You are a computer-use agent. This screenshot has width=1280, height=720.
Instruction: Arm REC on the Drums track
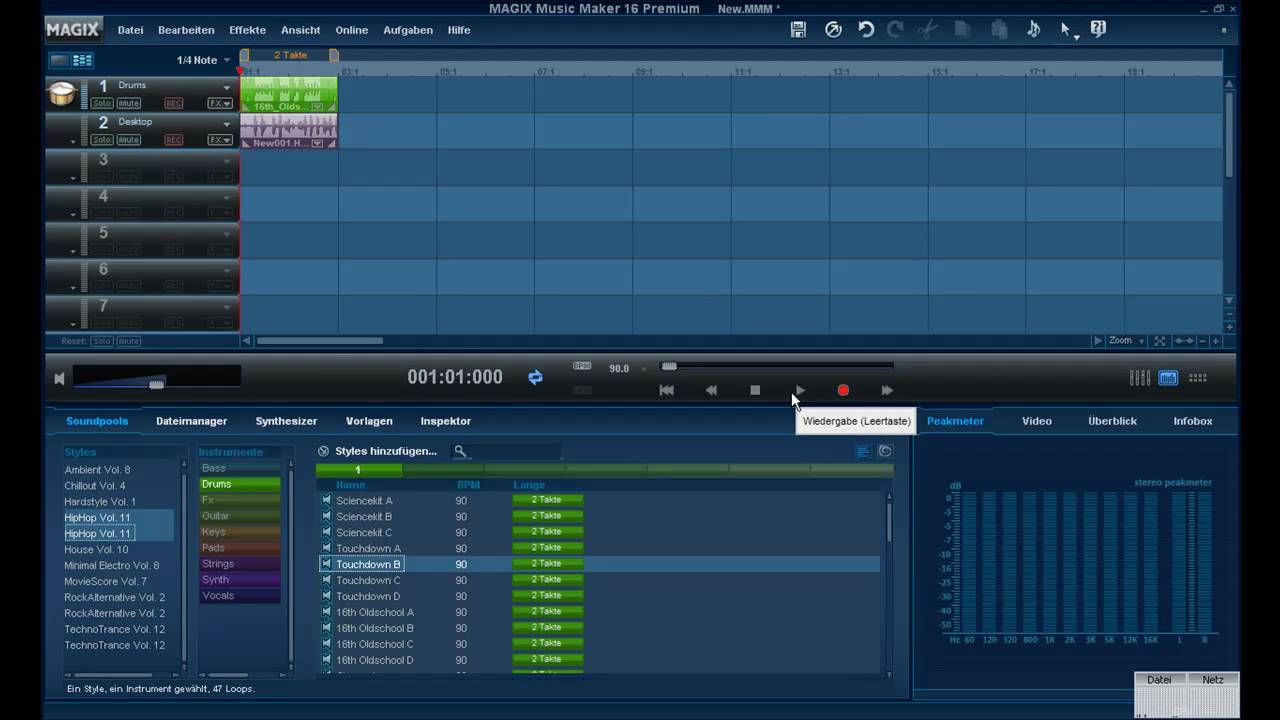(x=173, y=103)
